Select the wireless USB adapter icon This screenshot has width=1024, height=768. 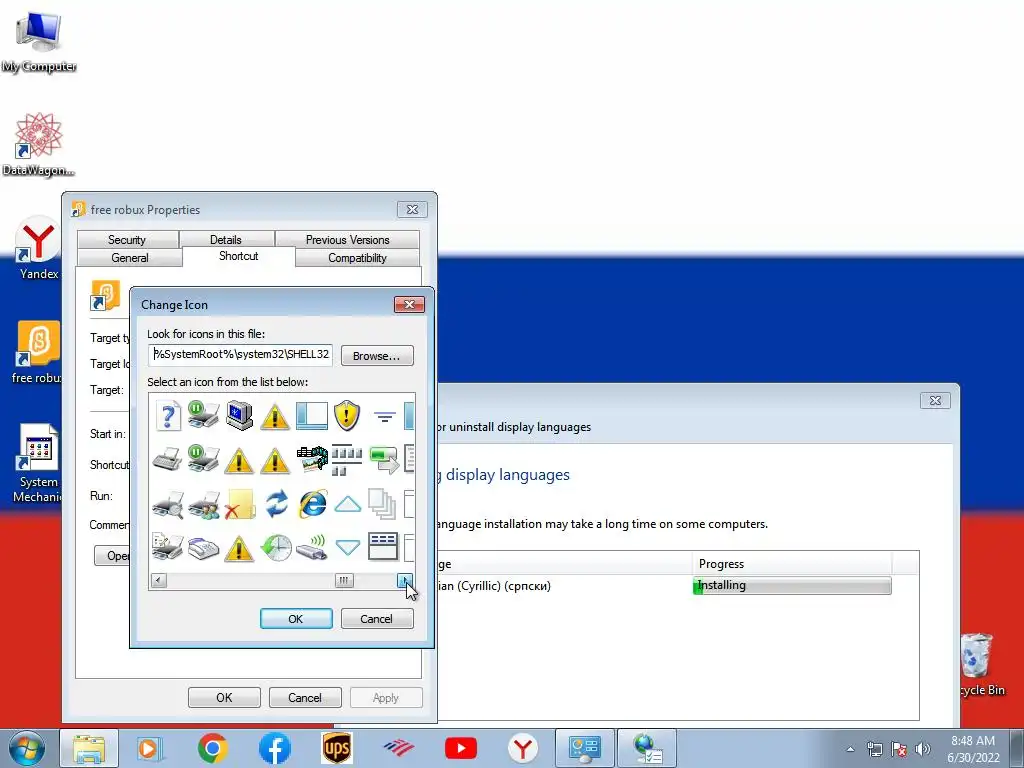(312, 547)
